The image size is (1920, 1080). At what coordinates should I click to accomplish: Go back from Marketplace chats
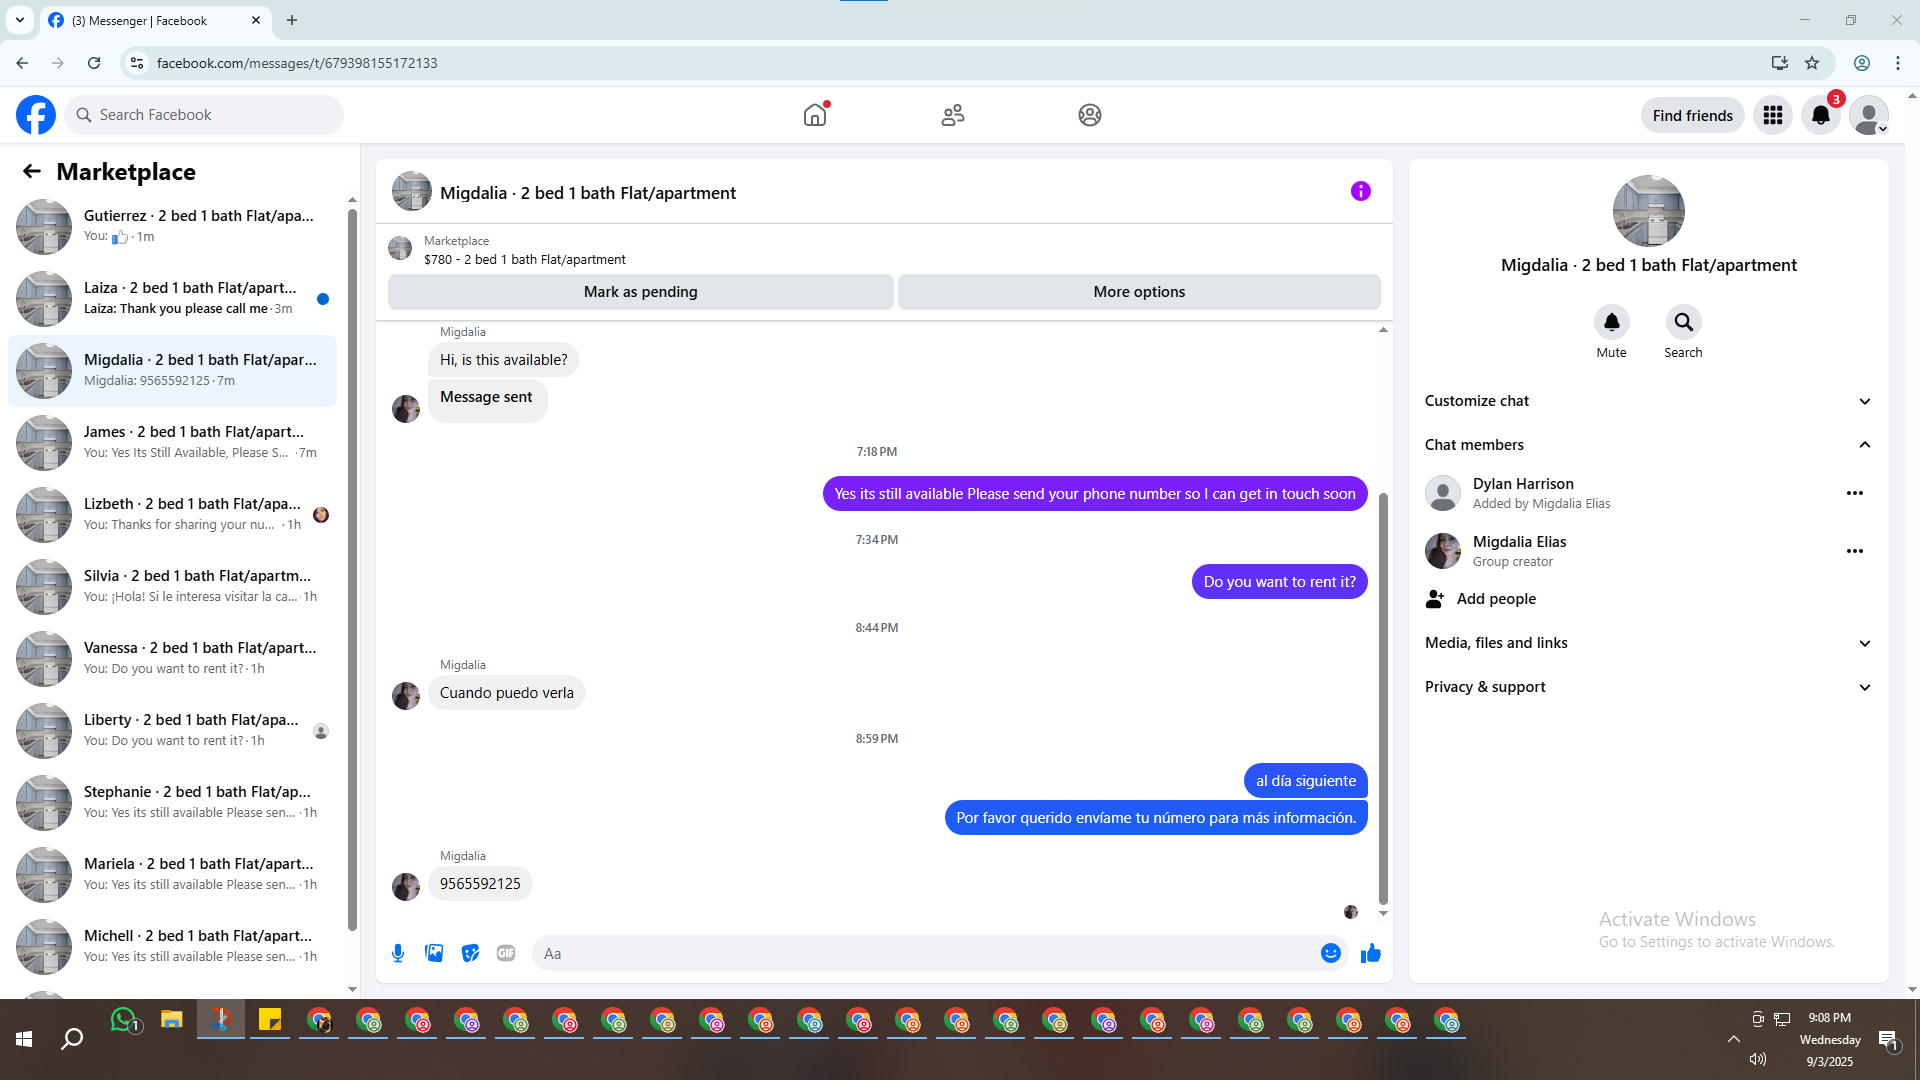32,172
